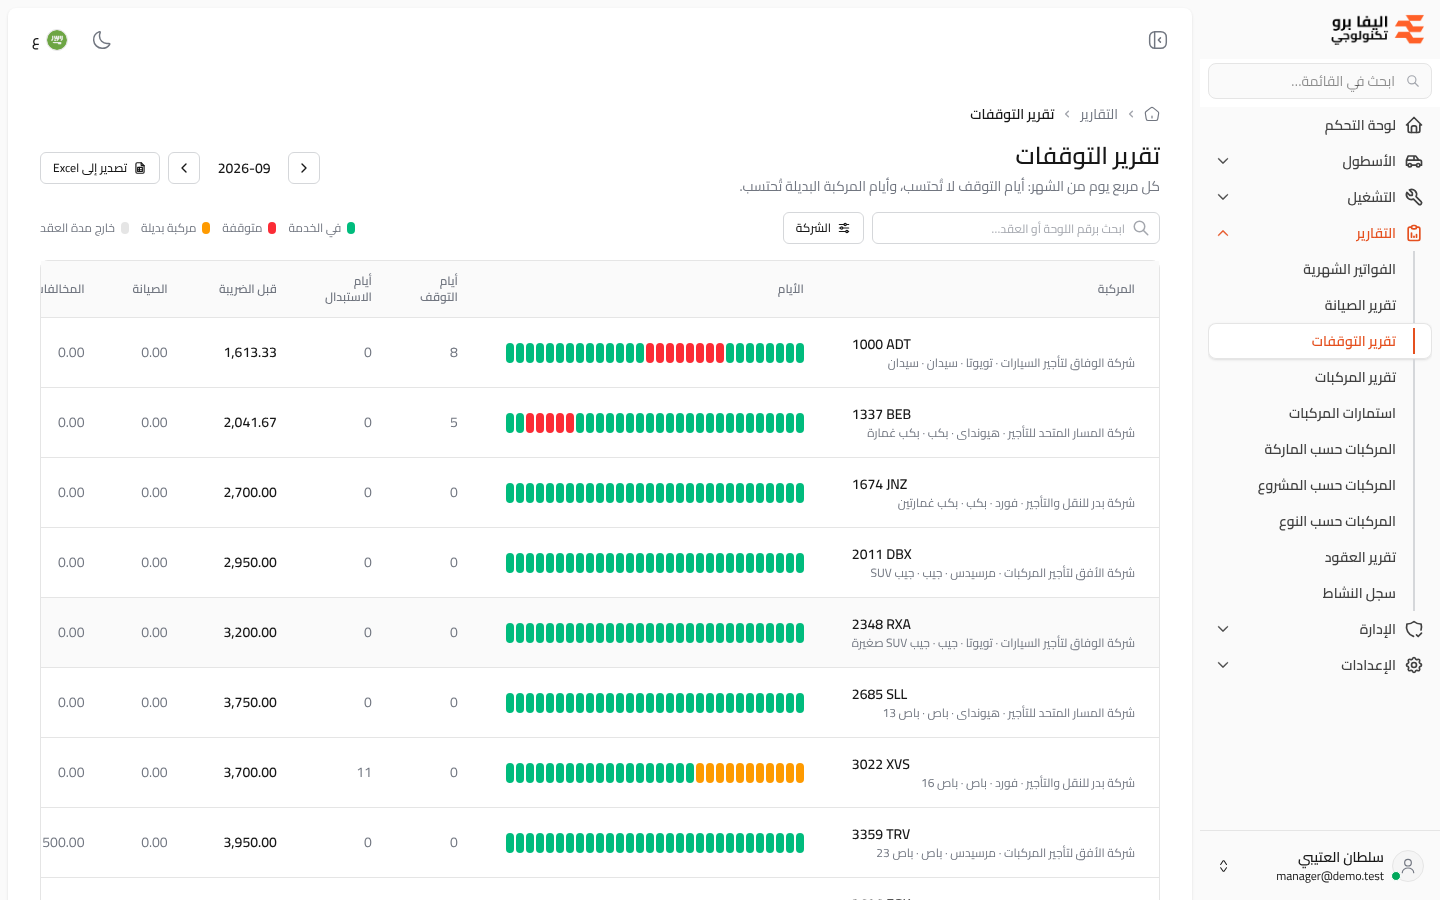Switch language using the Saudi flag icon
The image size is (1440, 900).
pyautogui.click(x=57, y=40)
